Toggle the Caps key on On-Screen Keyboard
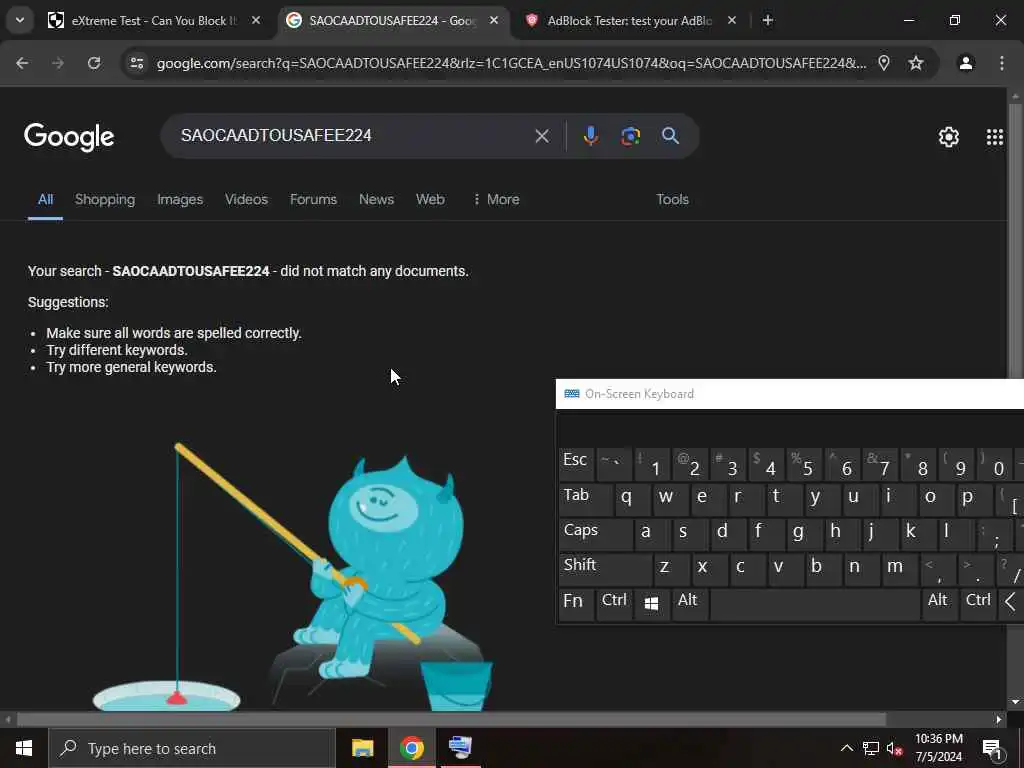This screenshot has width=1024, height=768. pyautogui.click(x=595, y=534)
